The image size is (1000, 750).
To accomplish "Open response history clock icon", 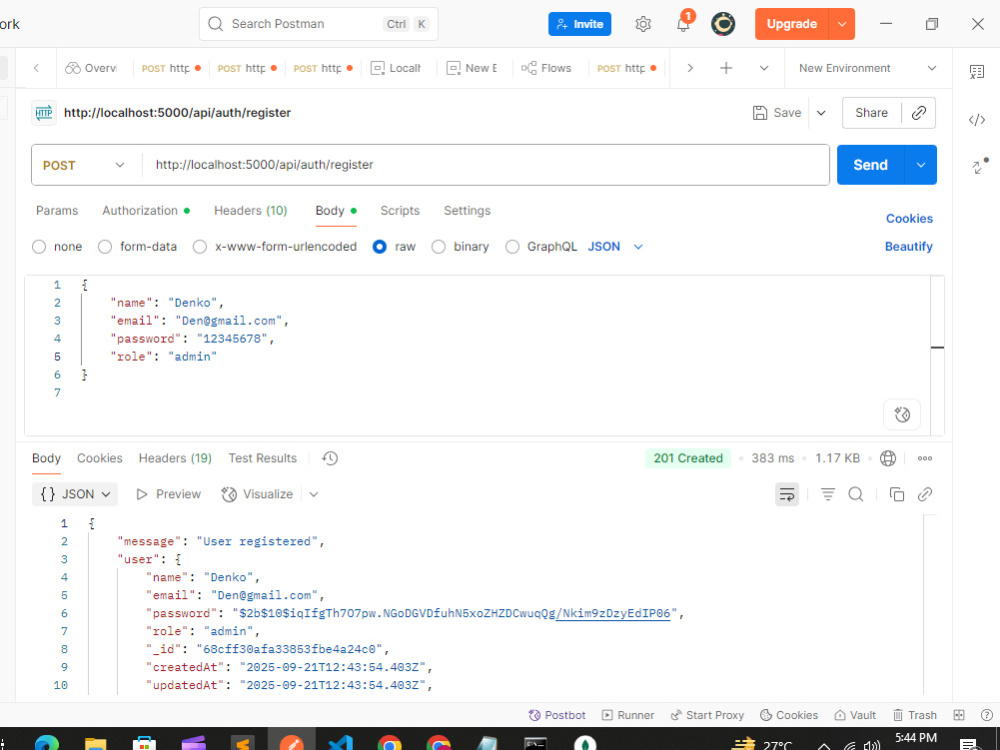I will [x=330, y=458].
